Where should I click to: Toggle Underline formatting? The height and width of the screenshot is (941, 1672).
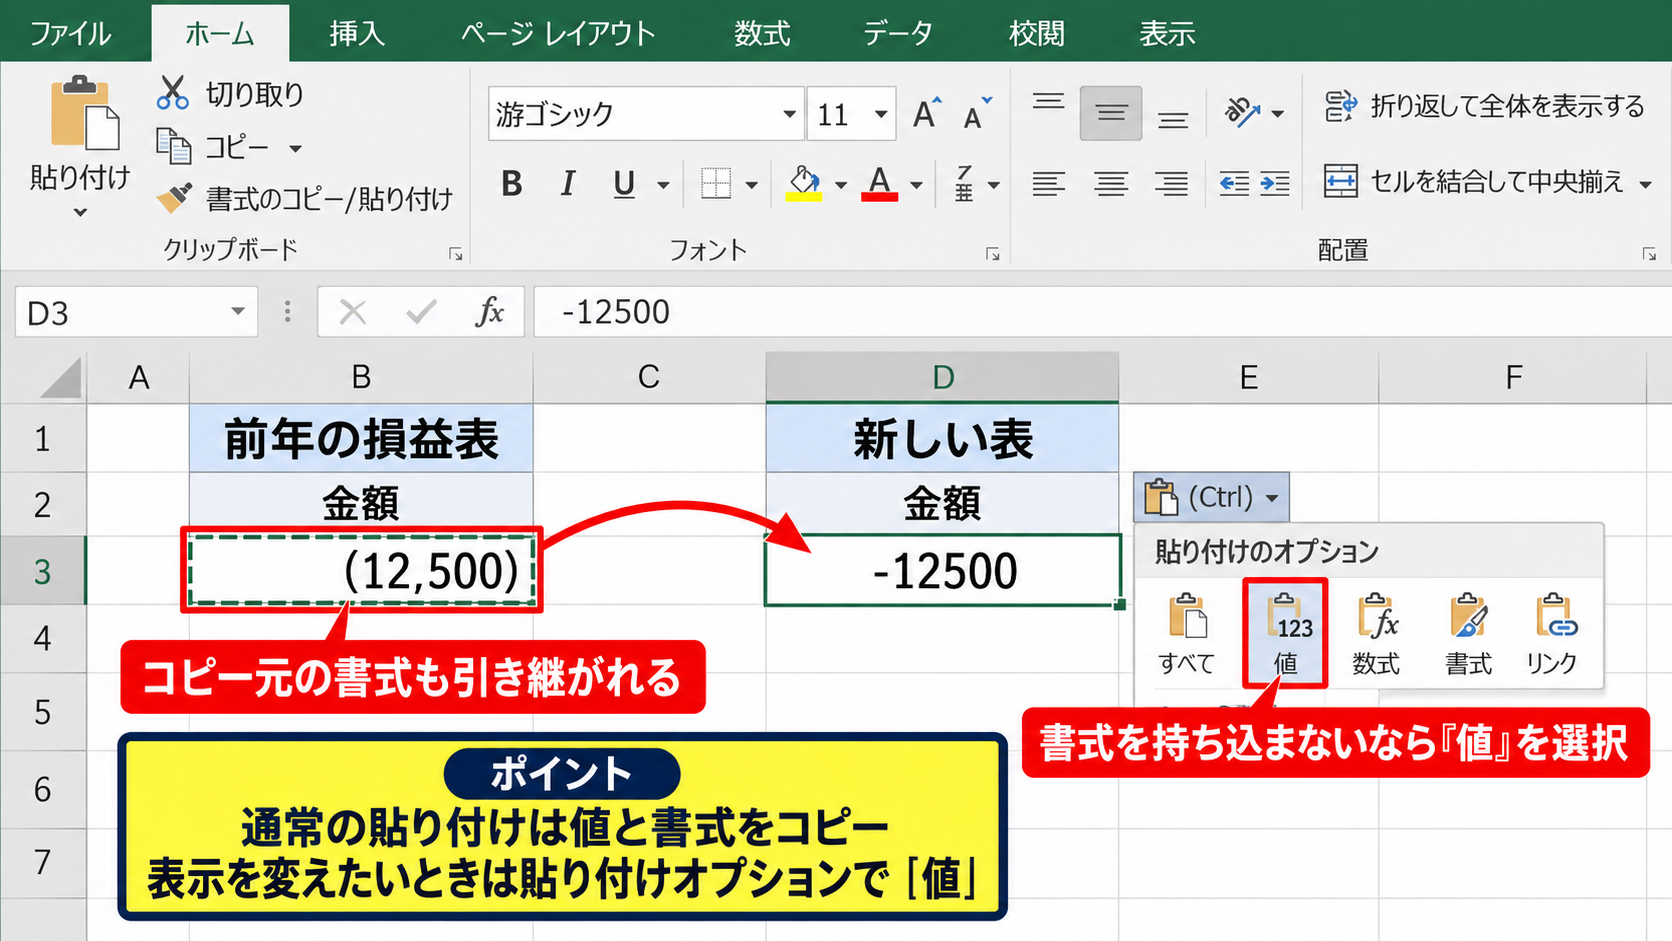(624, 184)
